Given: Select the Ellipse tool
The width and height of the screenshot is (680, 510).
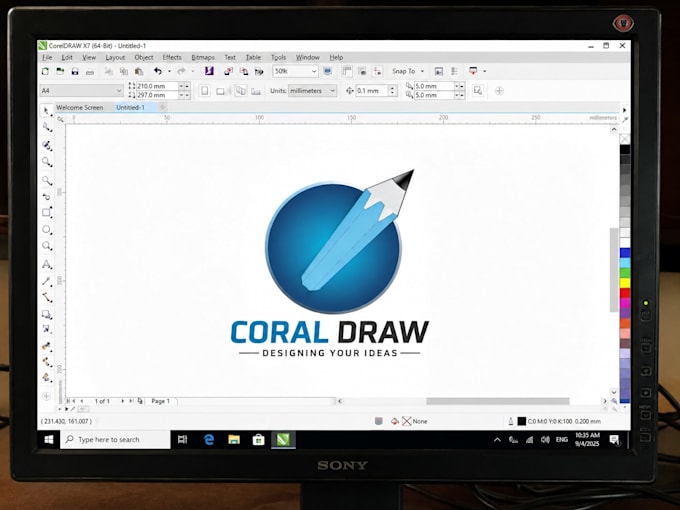Looking at the screenshot, I should click(x=46, y=229).
